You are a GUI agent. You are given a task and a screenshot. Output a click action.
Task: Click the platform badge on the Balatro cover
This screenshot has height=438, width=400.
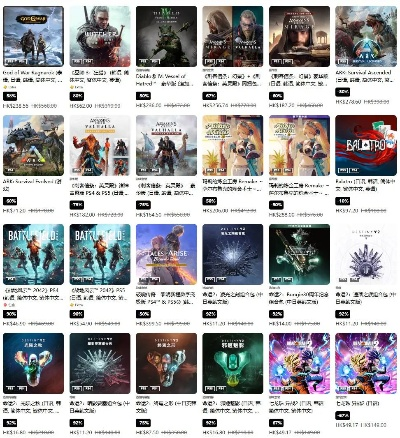click(x=349, y=170)
